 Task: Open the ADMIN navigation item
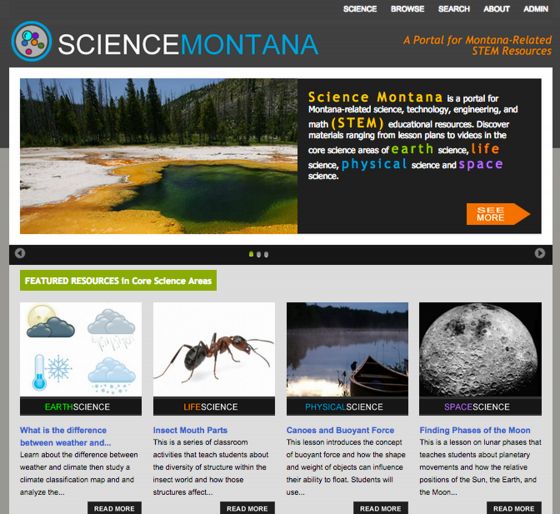tap(536, 9)
